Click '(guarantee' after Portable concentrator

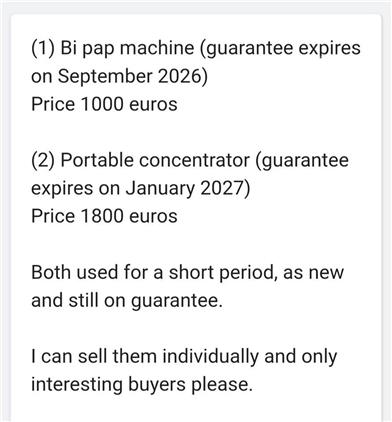[x=302, y=161]
